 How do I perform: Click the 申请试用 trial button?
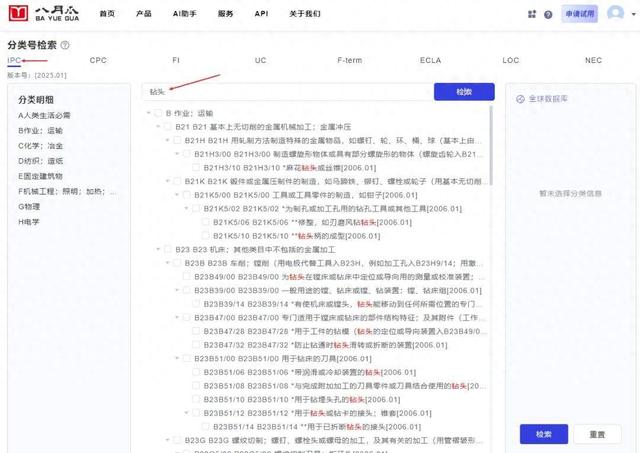click(578, 14)
